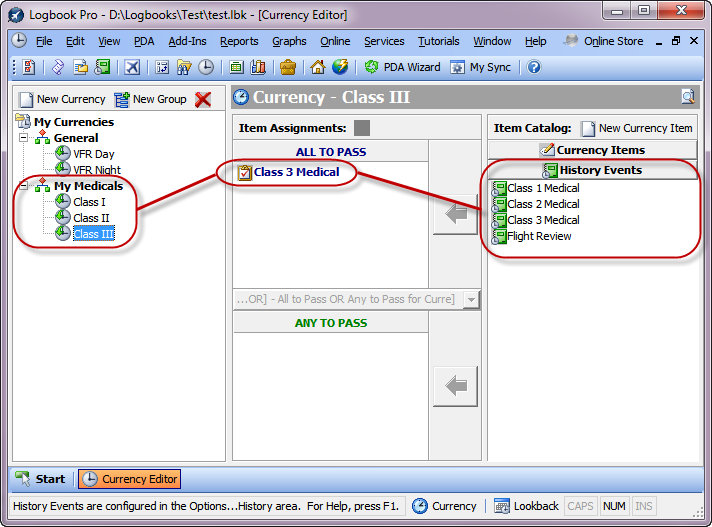Expand the History Events catalog section
Viewport: 712px width, 527px height.
(593, 170)
